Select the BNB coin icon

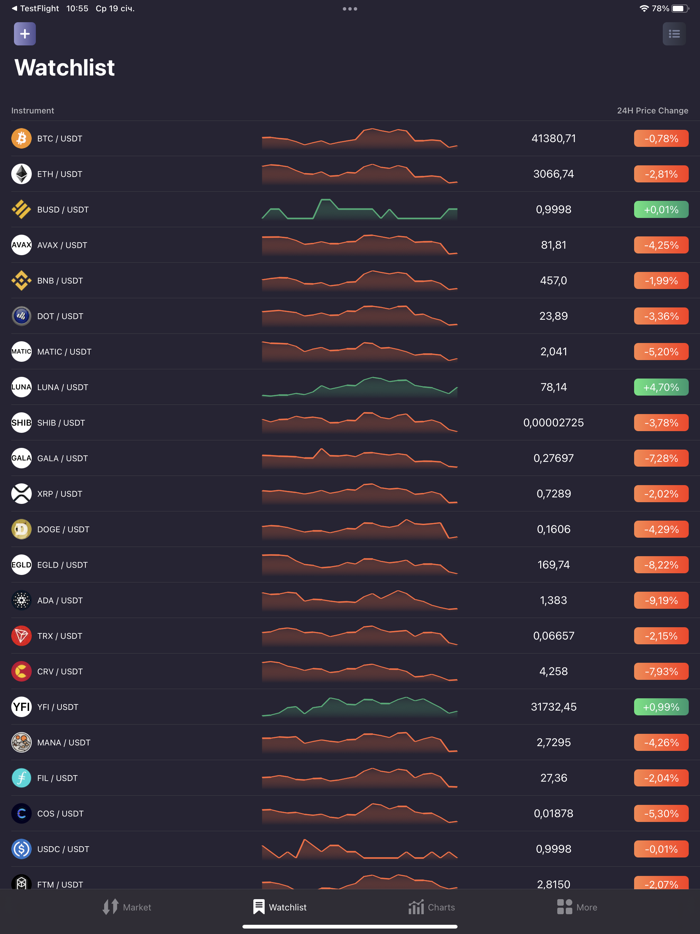[x=21, y=281]
